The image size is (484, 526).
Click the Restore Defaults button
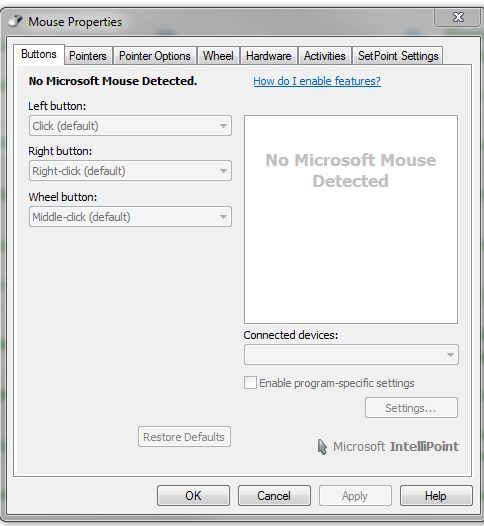tap(184, 437)
